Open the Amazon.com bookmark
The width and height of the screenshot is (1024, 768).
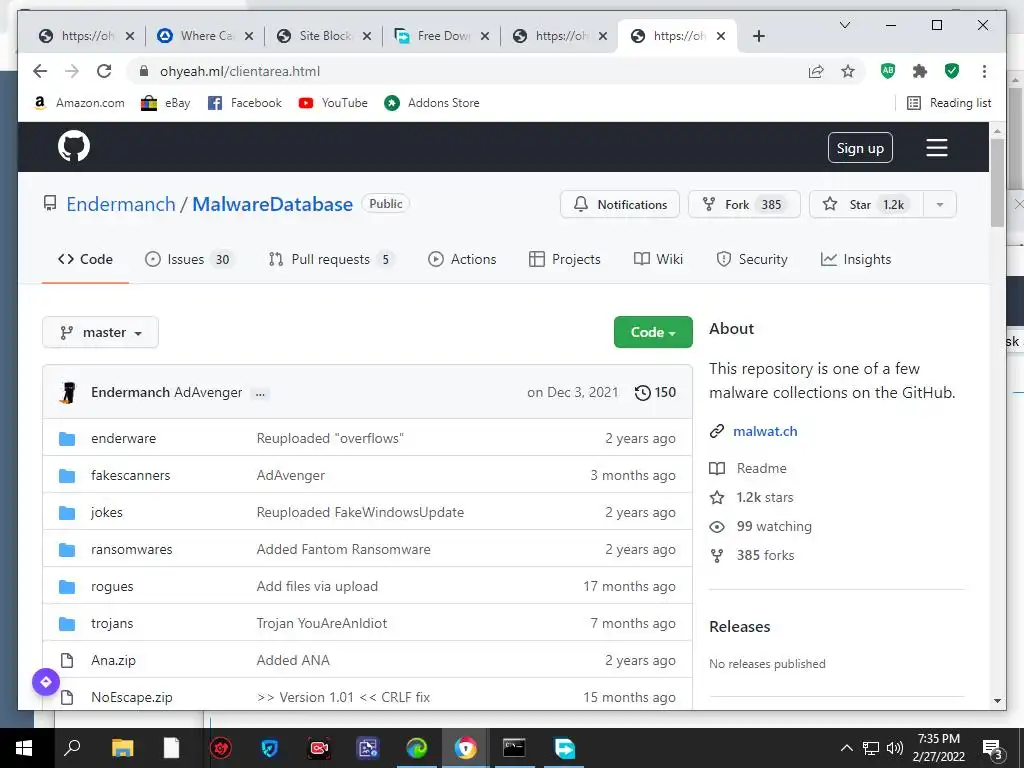coord(78,103)
